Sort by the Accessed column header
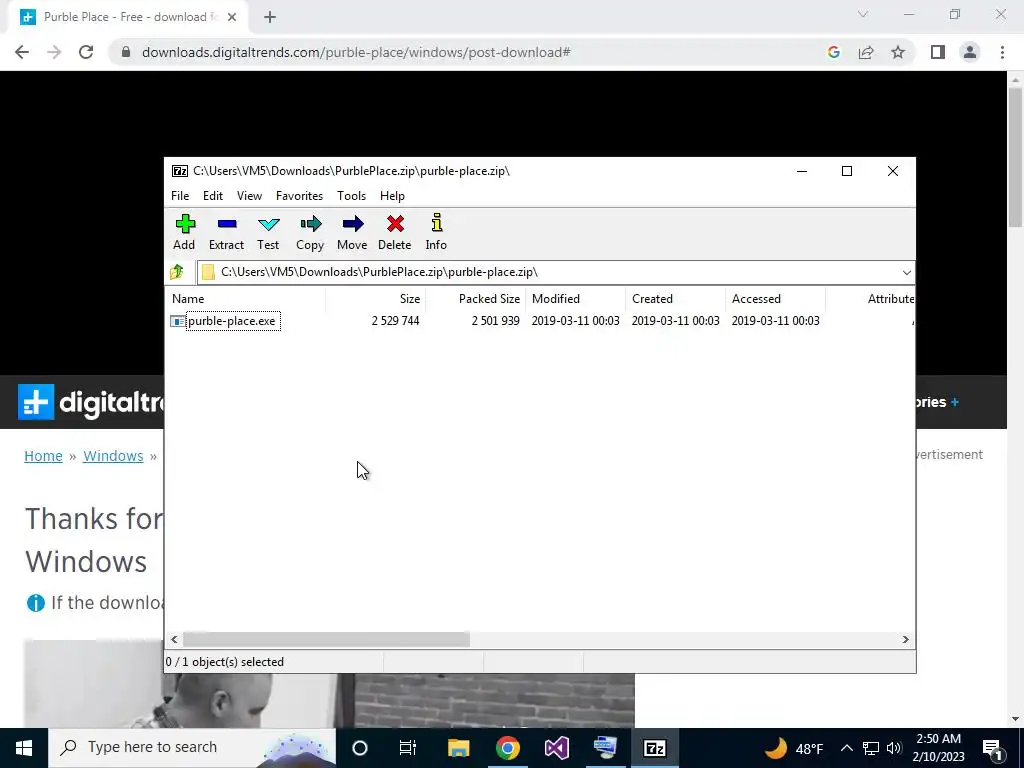 pos(775,299)
